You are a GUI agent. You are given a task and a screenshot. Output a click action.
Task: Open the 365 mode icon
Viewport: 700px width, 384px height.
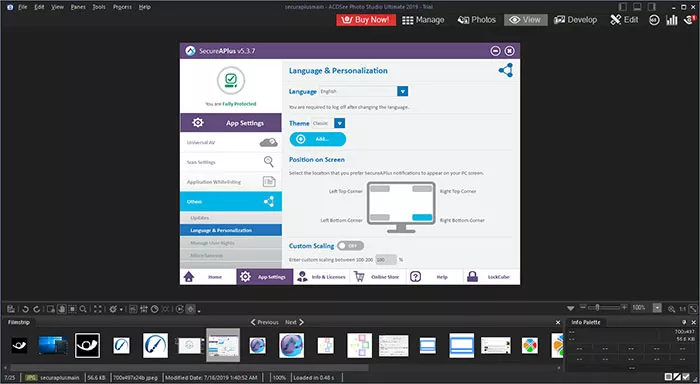point(654,20)
